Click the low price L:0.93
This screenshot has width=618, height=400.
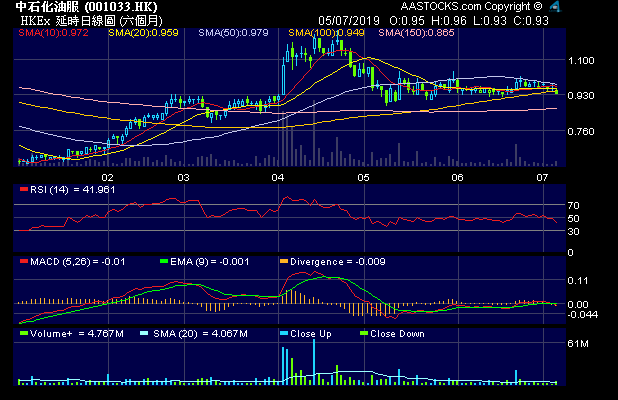(x=489, y=20)
